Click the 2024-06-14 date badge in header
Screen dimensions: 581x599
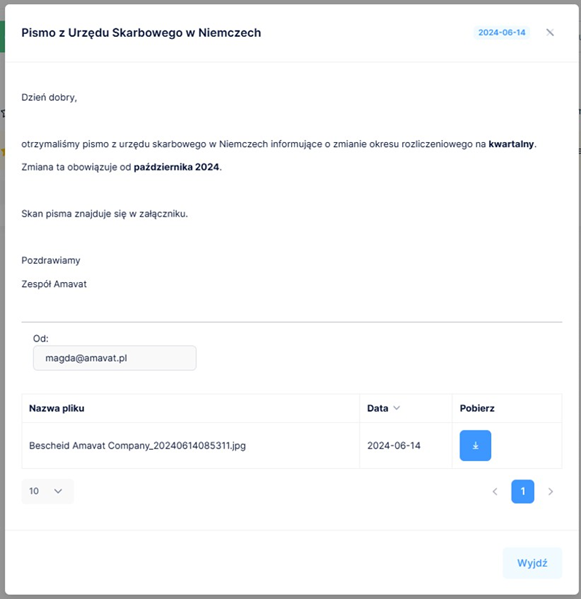tap(502, 32)
